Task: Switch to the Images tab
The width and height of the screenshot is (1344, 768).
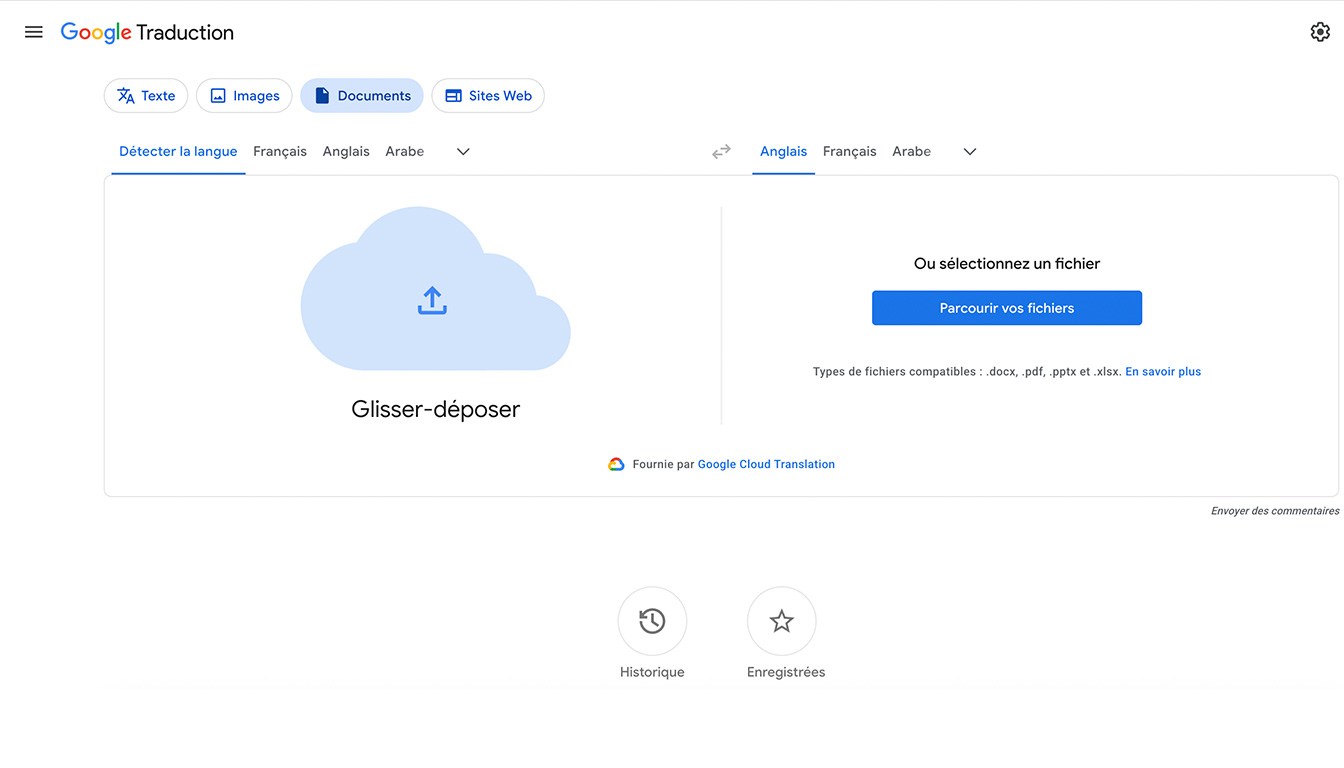Action: tap(244, 96)
